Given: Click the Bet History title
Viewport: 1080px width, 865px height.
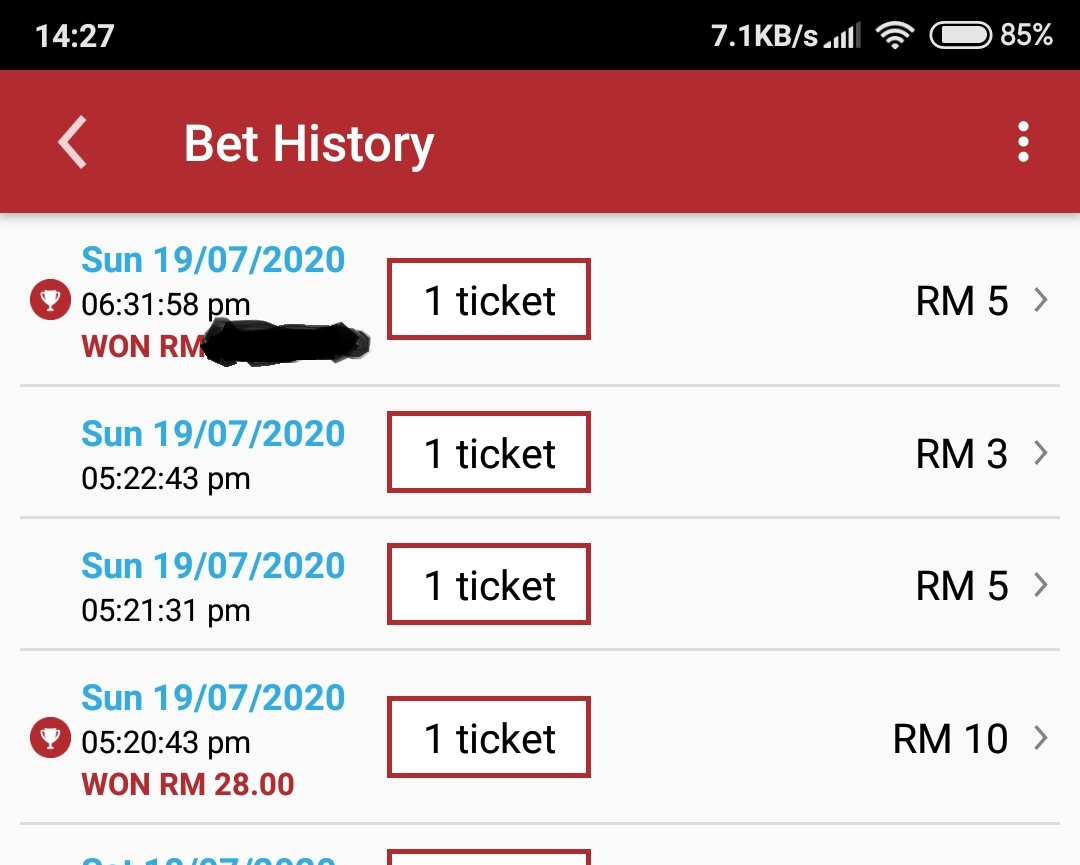Looking at the screenshot, I should tap(309, 143).
